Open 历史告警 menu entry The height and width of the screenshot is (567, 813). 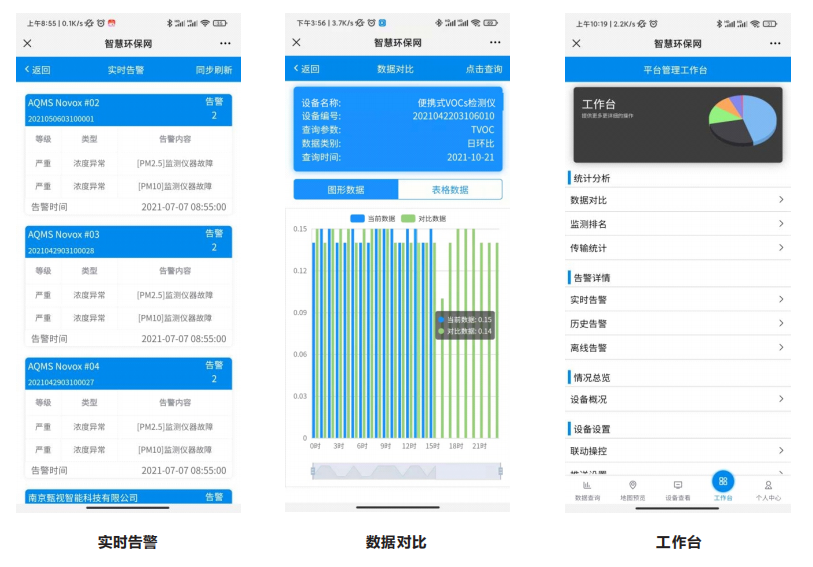click(678, 324)
